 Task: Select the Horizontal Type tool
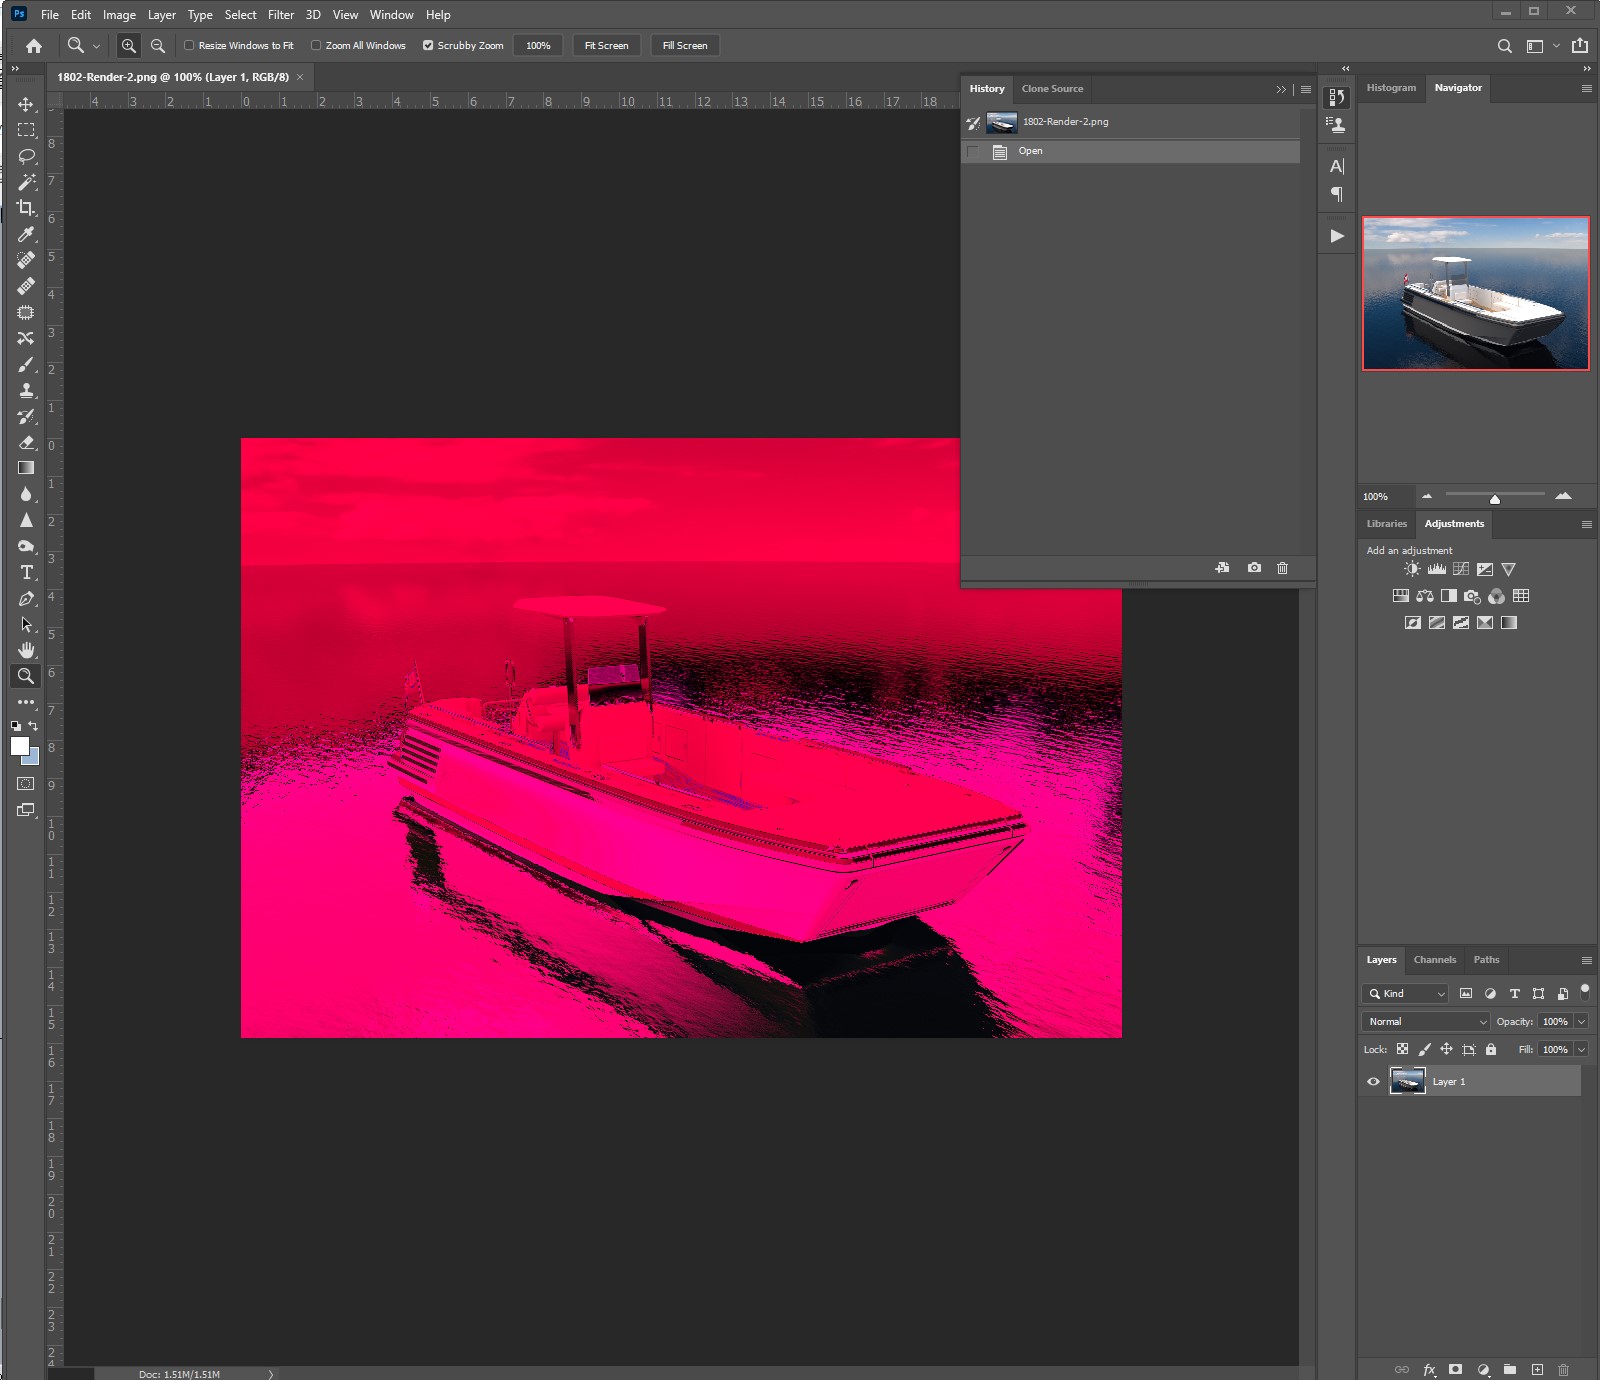(26, 572)
